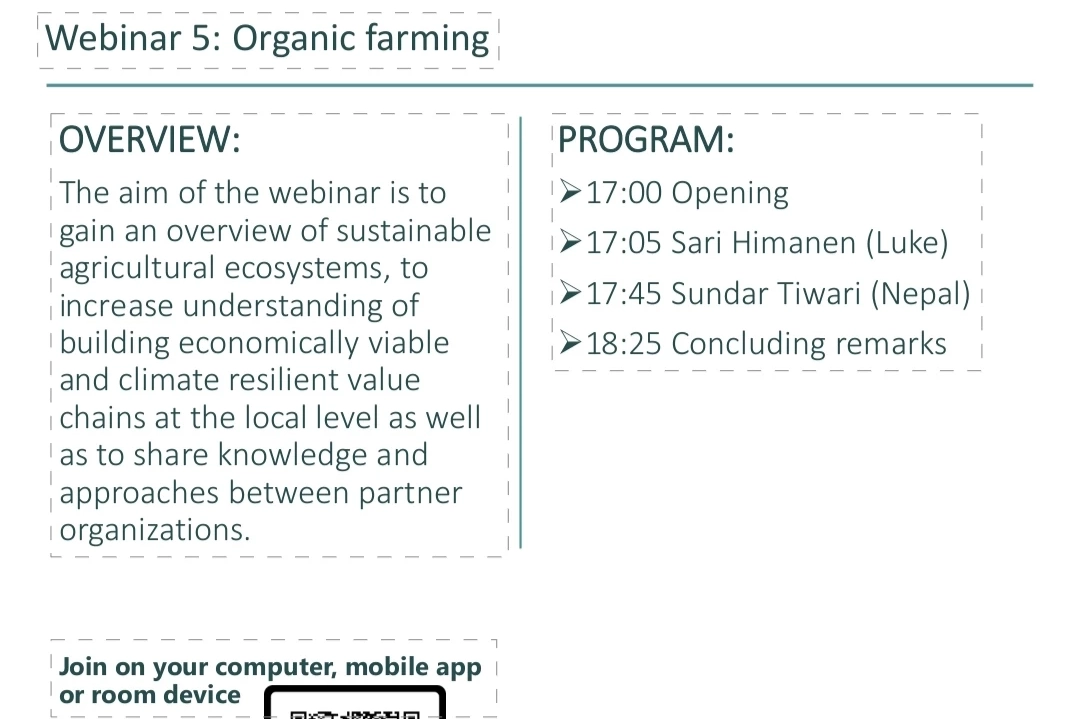1080x719 pixels.
Task: Click the arrow bullet before Sari Himanen
Action: tap(570, 242)
